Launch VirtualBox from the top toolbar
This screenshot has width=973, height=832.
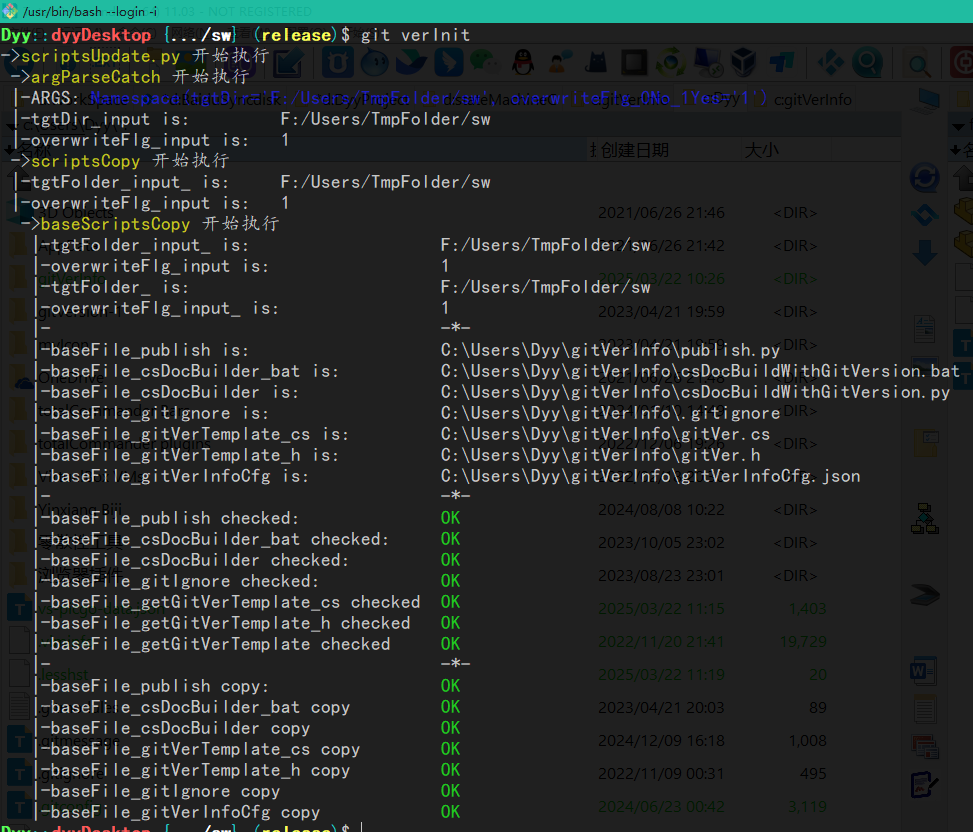coord(745,62)
